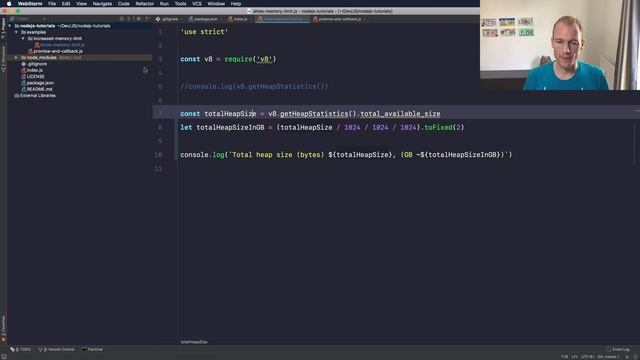Switch to the .gitignore editor tab
Viewport: 640px width, 360px height.
pos(169,19)
